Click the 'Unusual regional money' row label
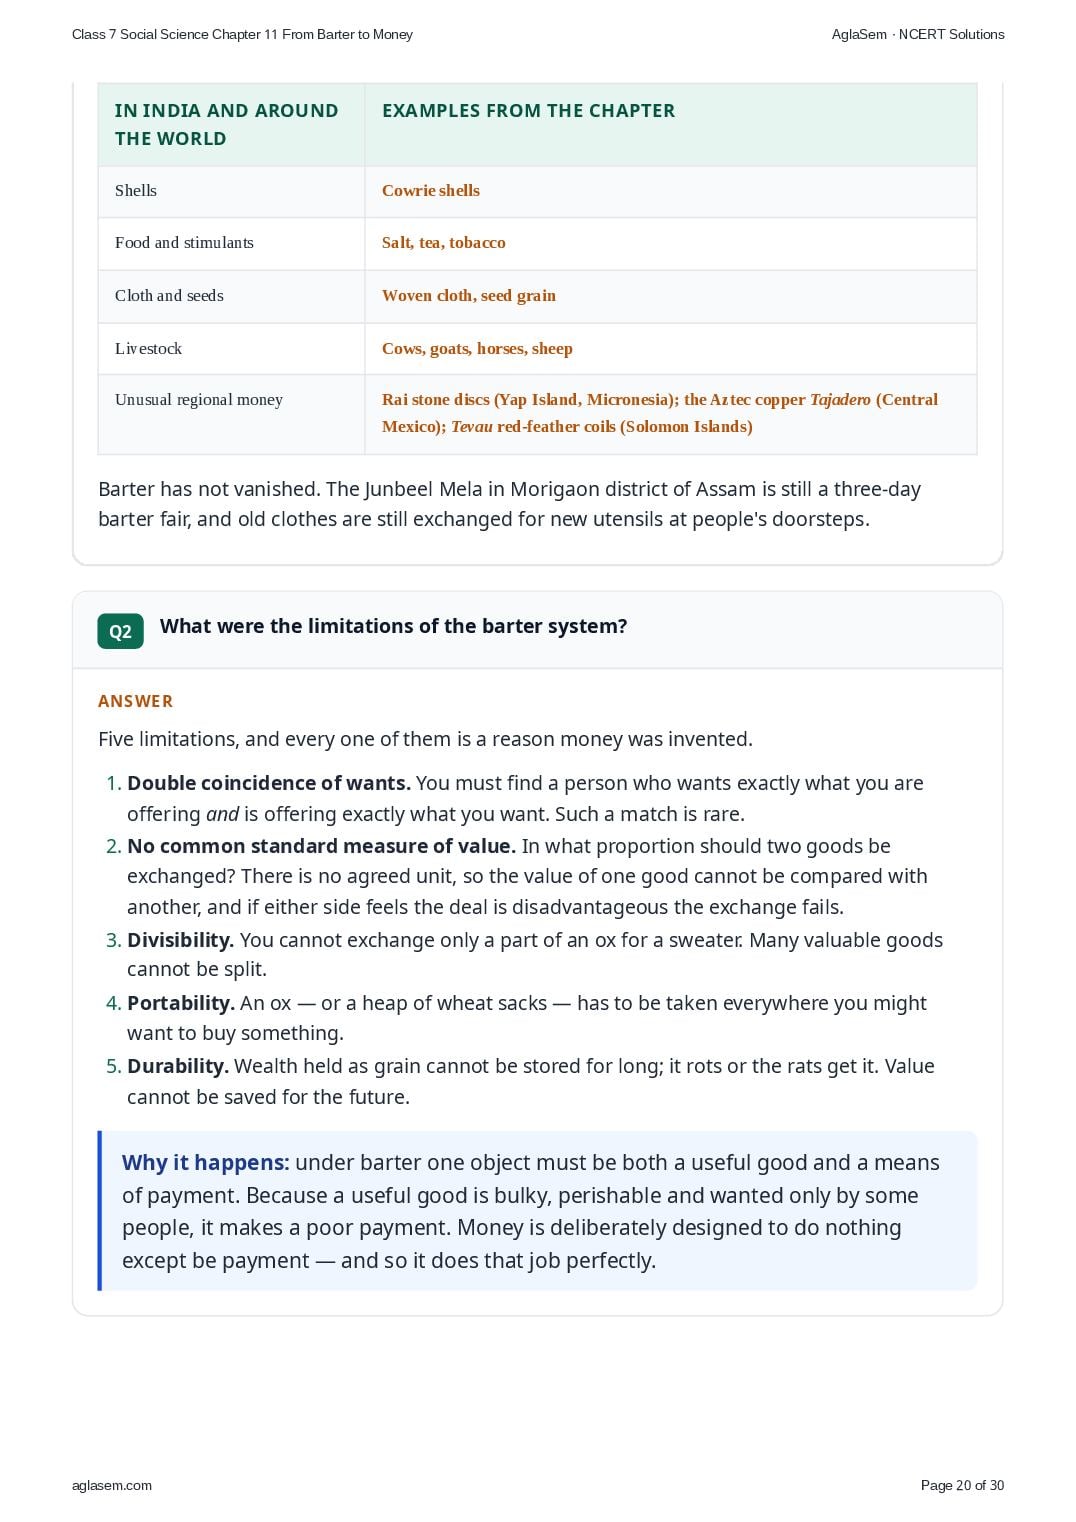The image size is (1076, 1522). pos(199,400)
